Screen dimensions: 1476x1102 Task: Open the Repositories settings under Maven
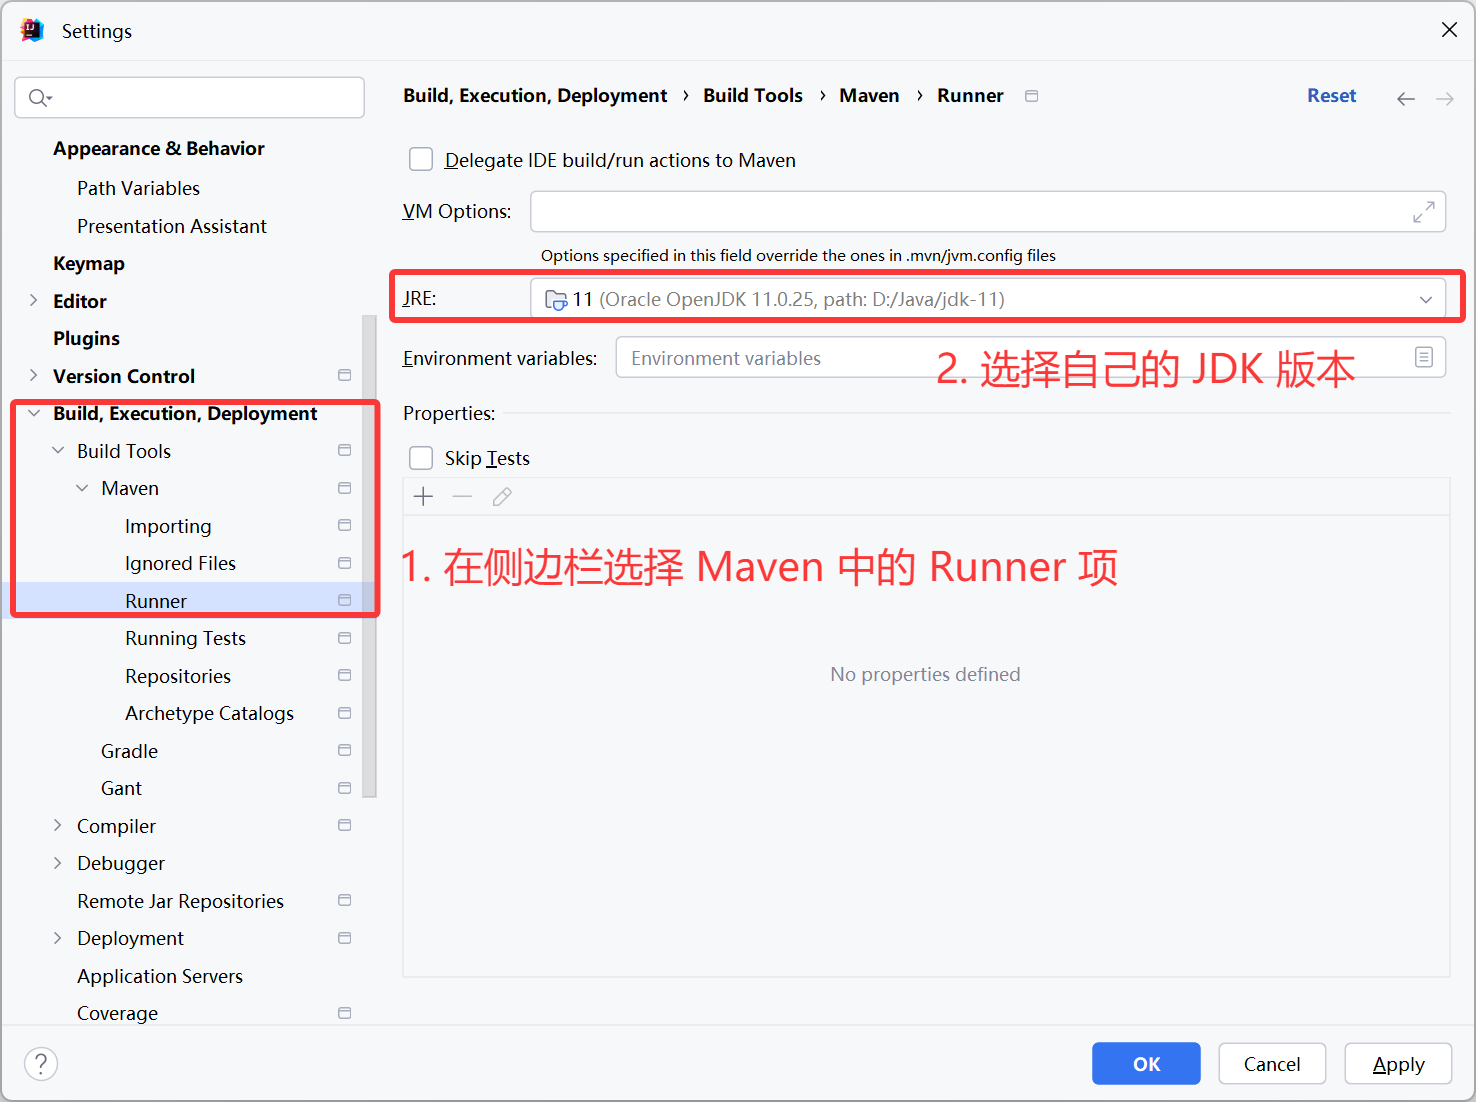(x=178, y=676)
